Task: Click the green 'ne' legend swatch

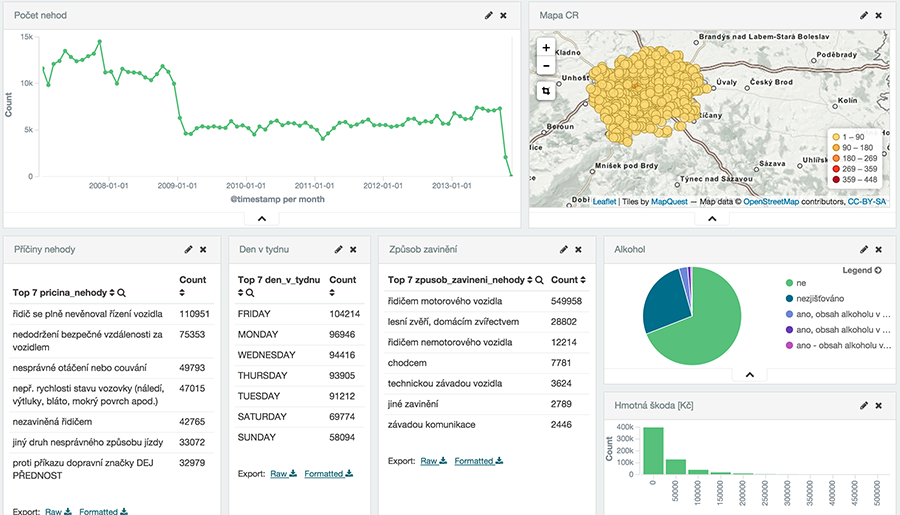Action: (x=789, y=283)
